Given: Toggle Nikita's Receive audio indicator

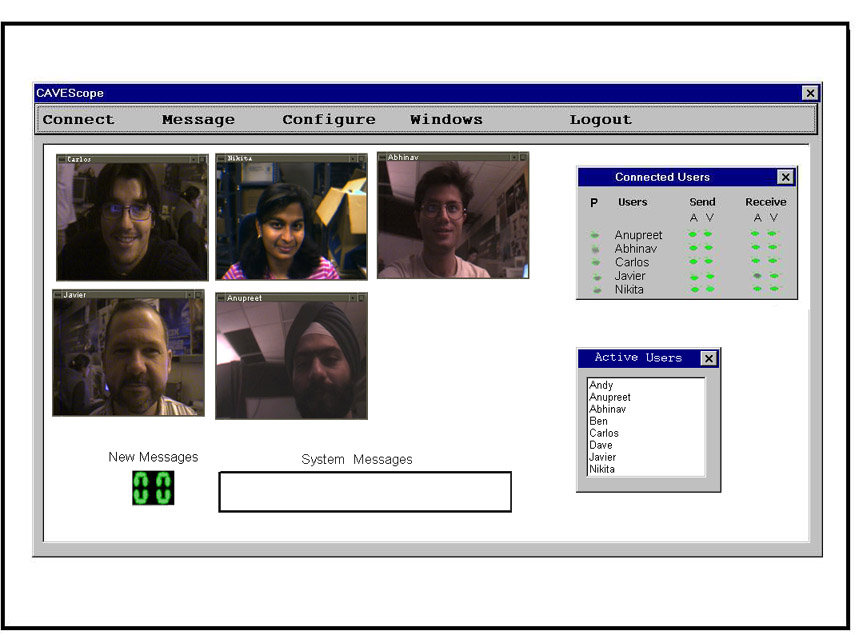Looking at the screenshot, I should click(x=757, y=289).
